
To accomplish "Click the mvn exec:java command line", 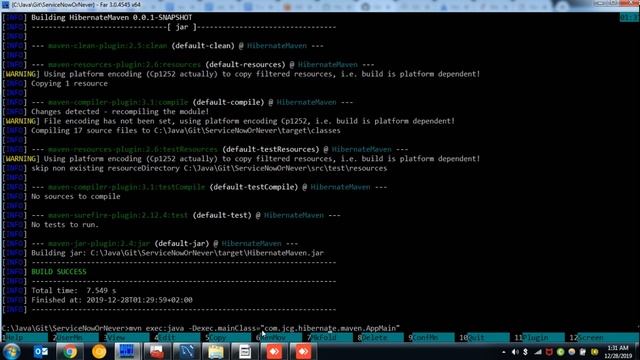I will click(201, 328).
